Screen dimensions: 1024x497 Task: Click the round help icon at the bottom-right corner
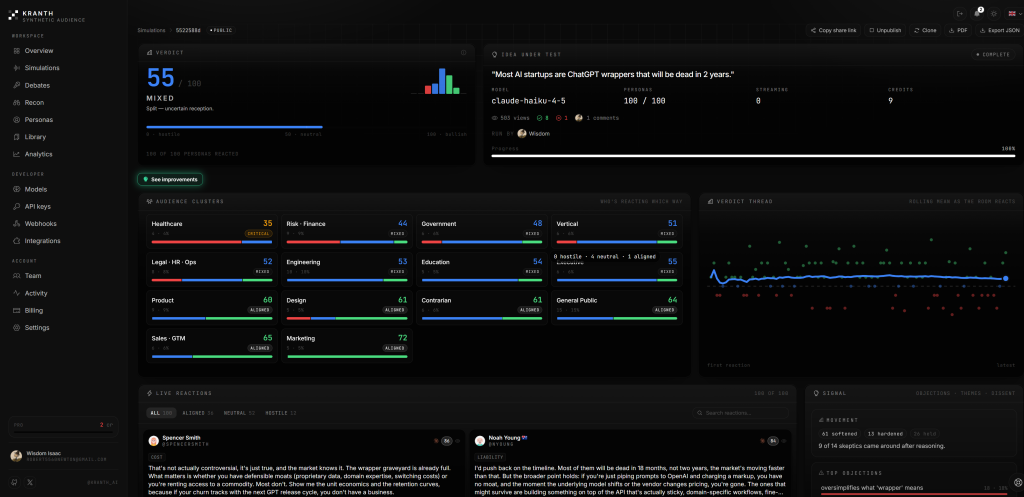coord(1017,483)
